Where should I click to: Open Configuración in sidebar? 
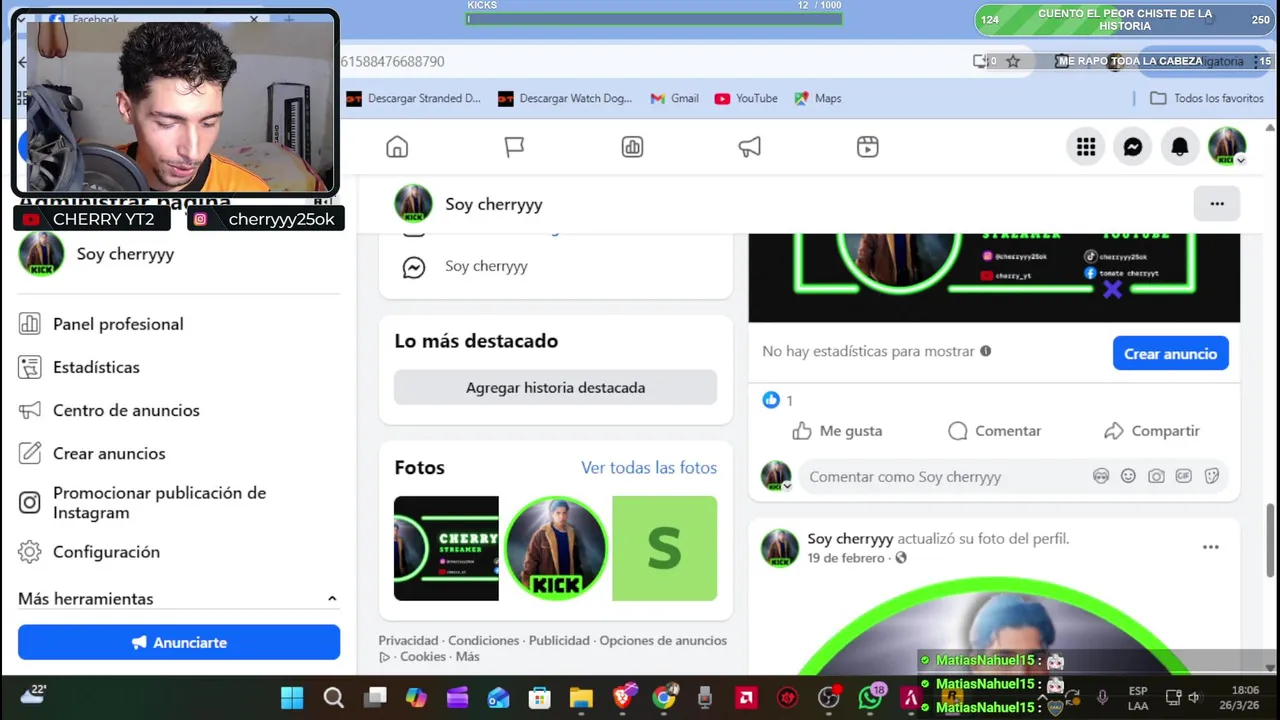[106, 552]
